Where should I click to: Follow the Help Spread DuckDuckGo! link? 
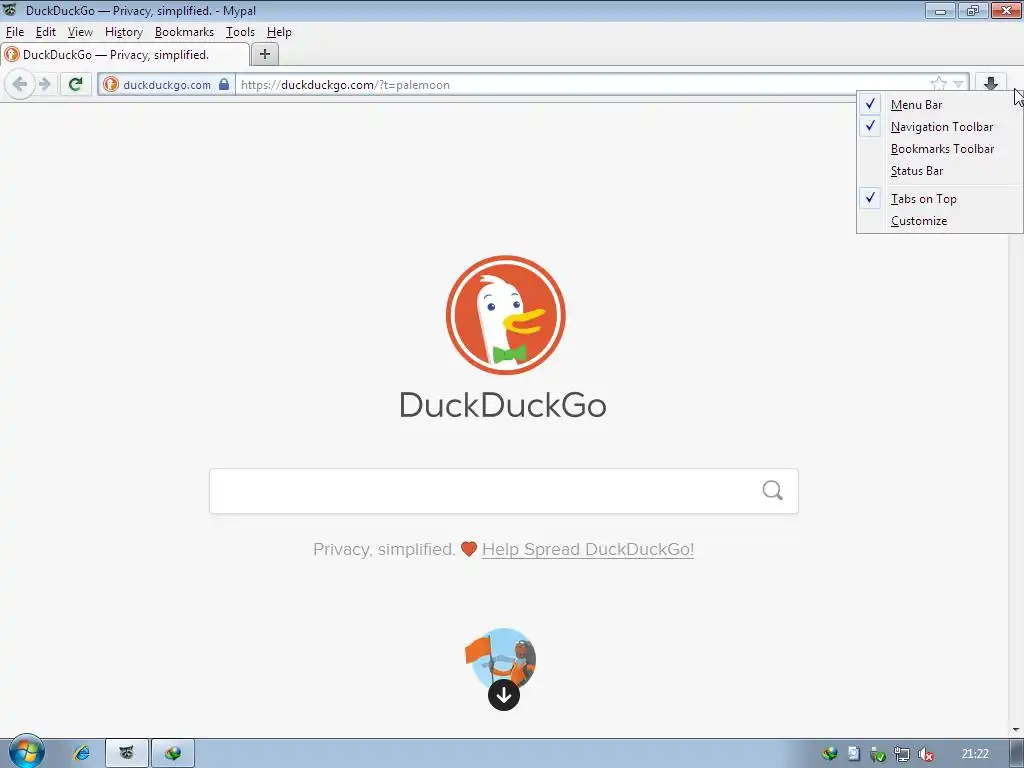(x=588, y=549)
